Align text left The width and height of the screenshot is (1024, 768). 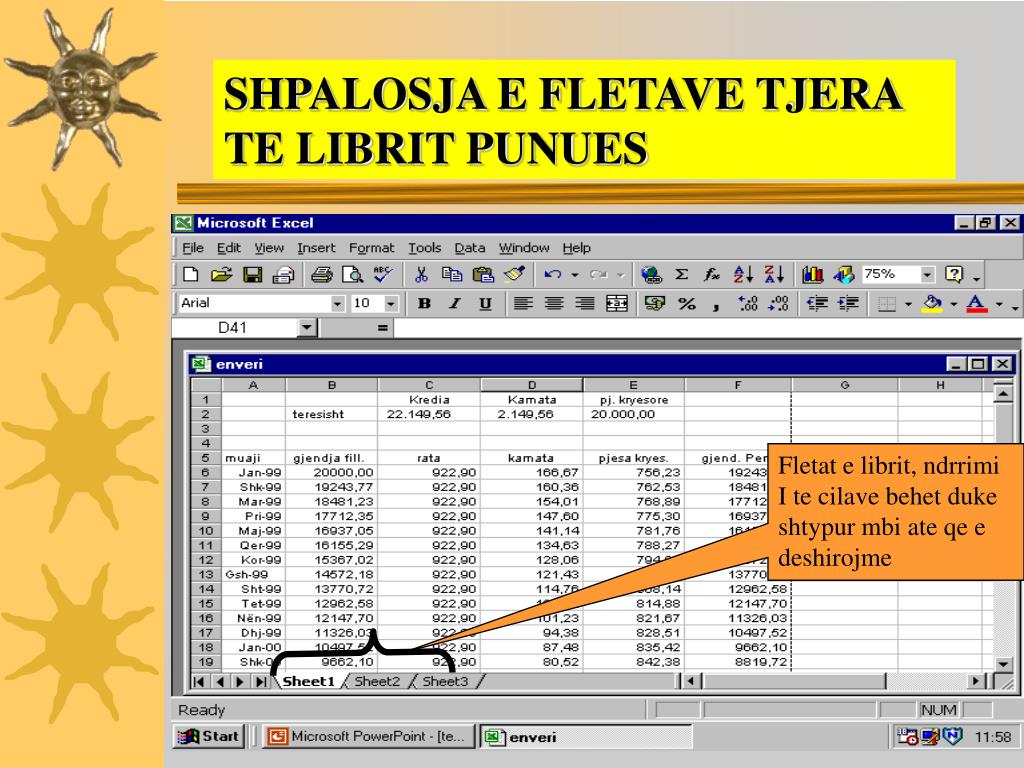tap(522, 303)
